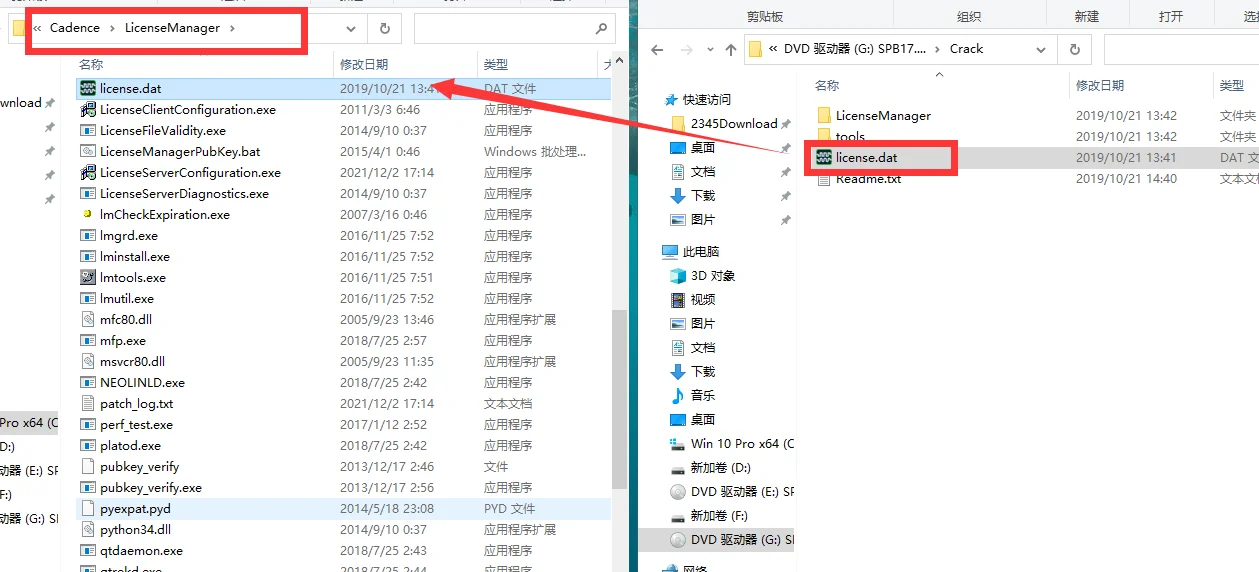Image resolution: width=1259 pixels, height=572 pixels.
Task: Click the search box in Crack window
Action: pyautogui.click(x=1181, y=49)
